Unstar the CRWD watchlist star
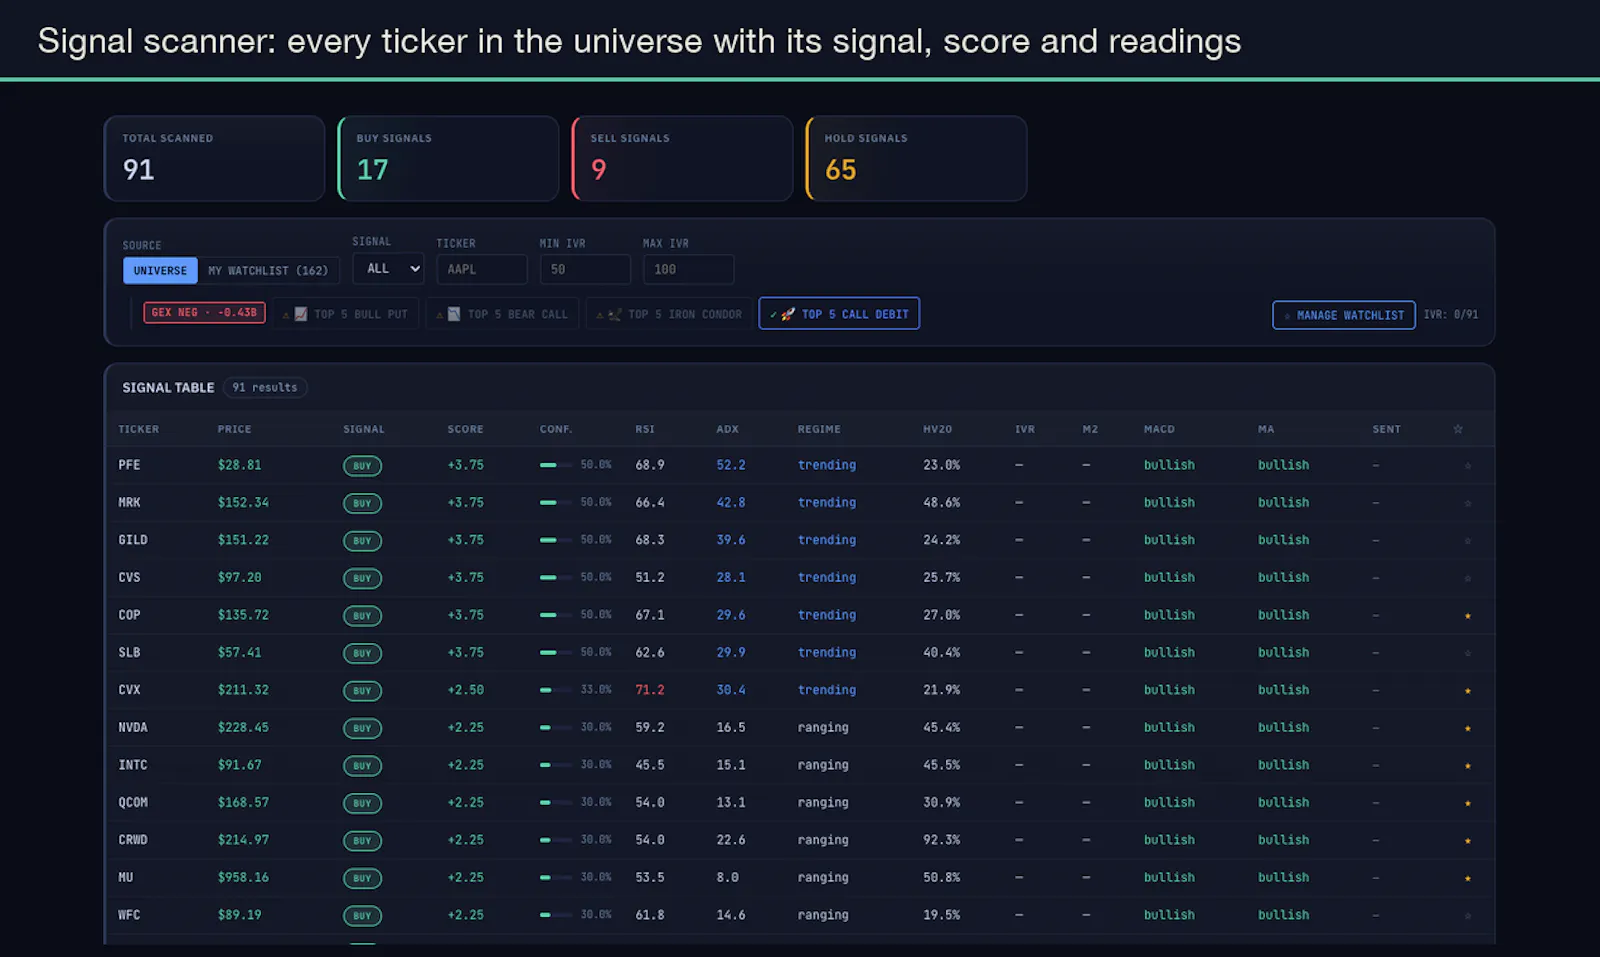 pos(1467,841)
